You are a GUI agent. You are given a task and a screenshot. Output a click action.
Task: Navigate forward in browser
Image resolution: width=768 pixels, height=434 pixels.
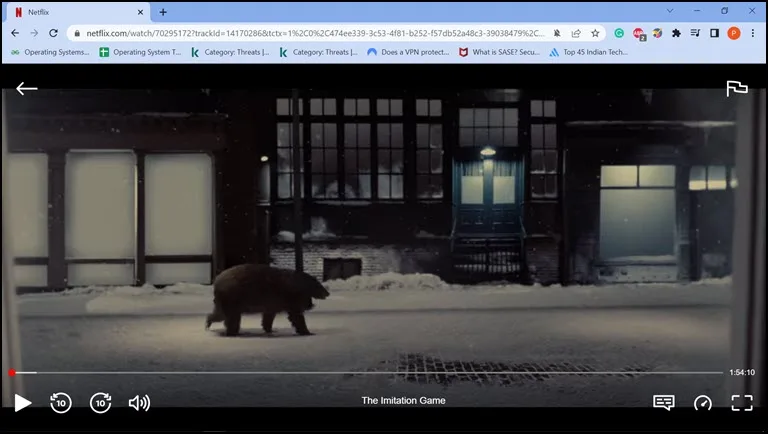point(34,33)
